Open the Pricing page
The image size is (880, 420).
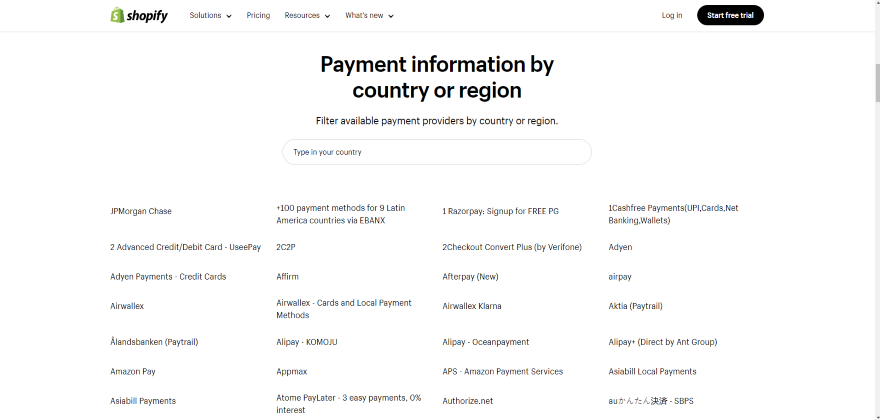tap(258, 16)
